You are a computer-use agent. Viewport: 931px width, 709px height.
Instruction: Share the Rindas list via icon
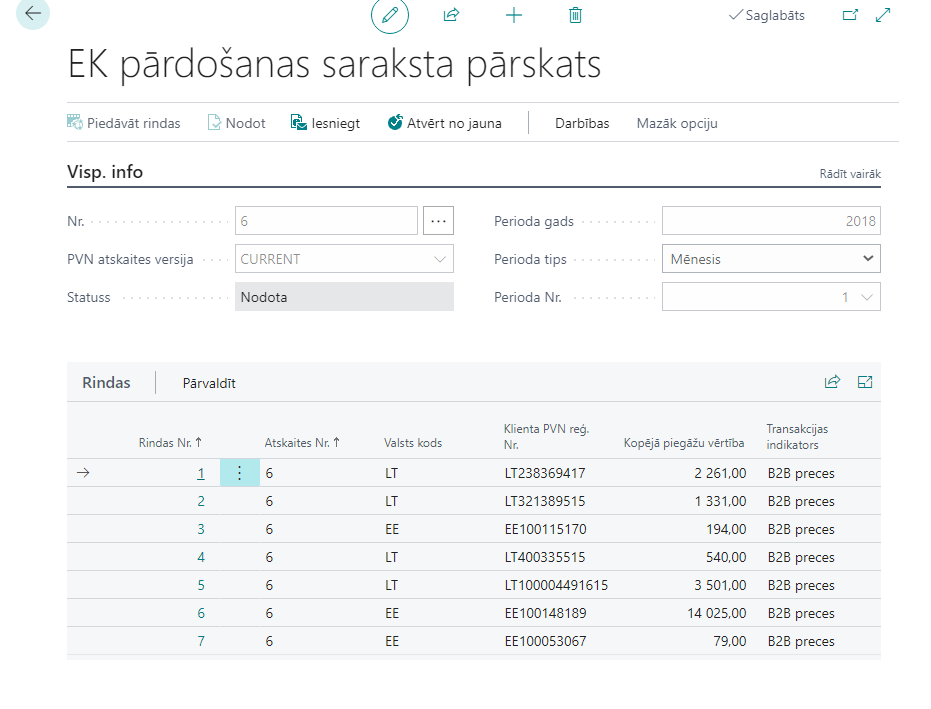832,382
